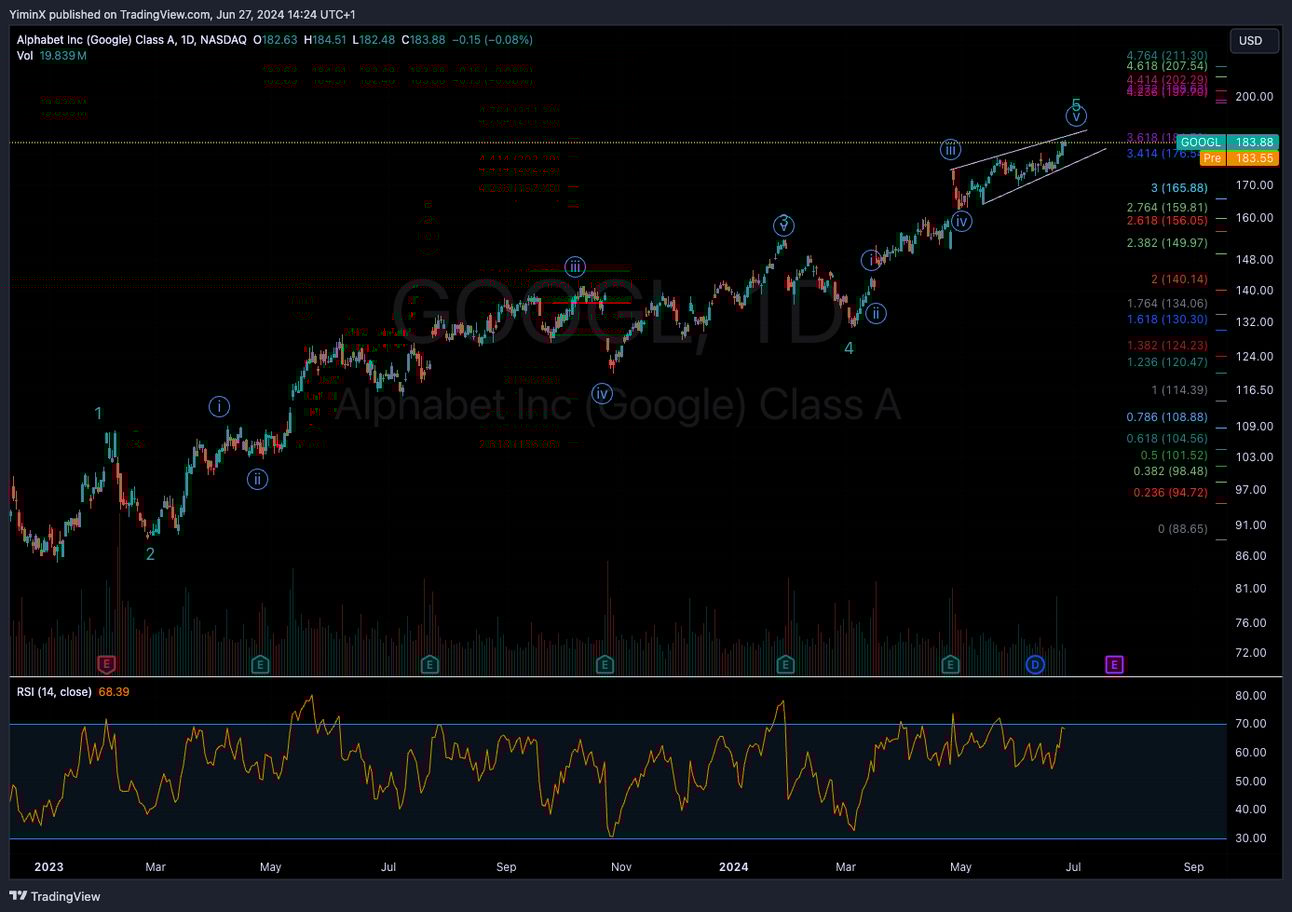Open the October 2023 teal earnings marker
Screen dimensions: 1292x912
604,664
